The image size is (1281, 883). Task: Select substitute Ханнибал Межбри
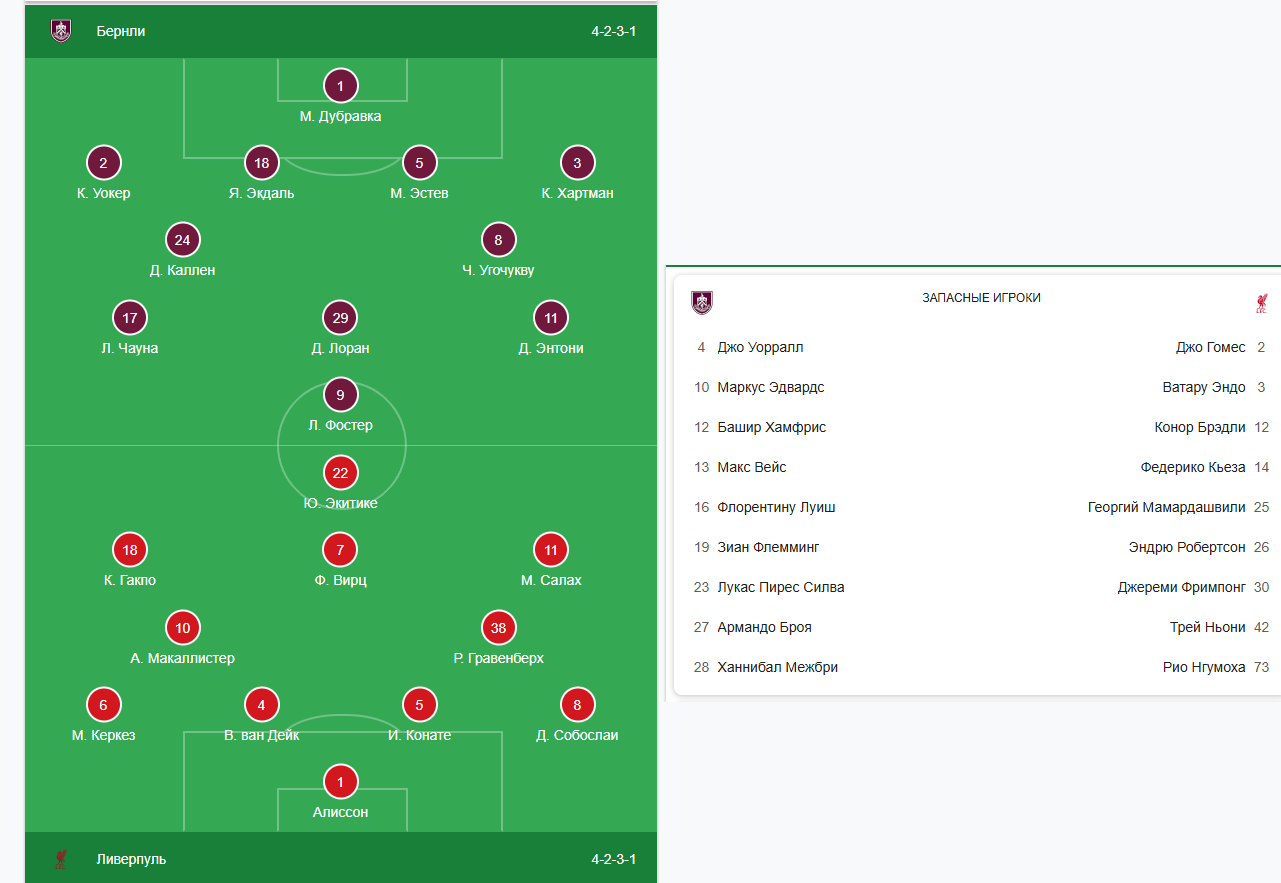tap(777, 667)
